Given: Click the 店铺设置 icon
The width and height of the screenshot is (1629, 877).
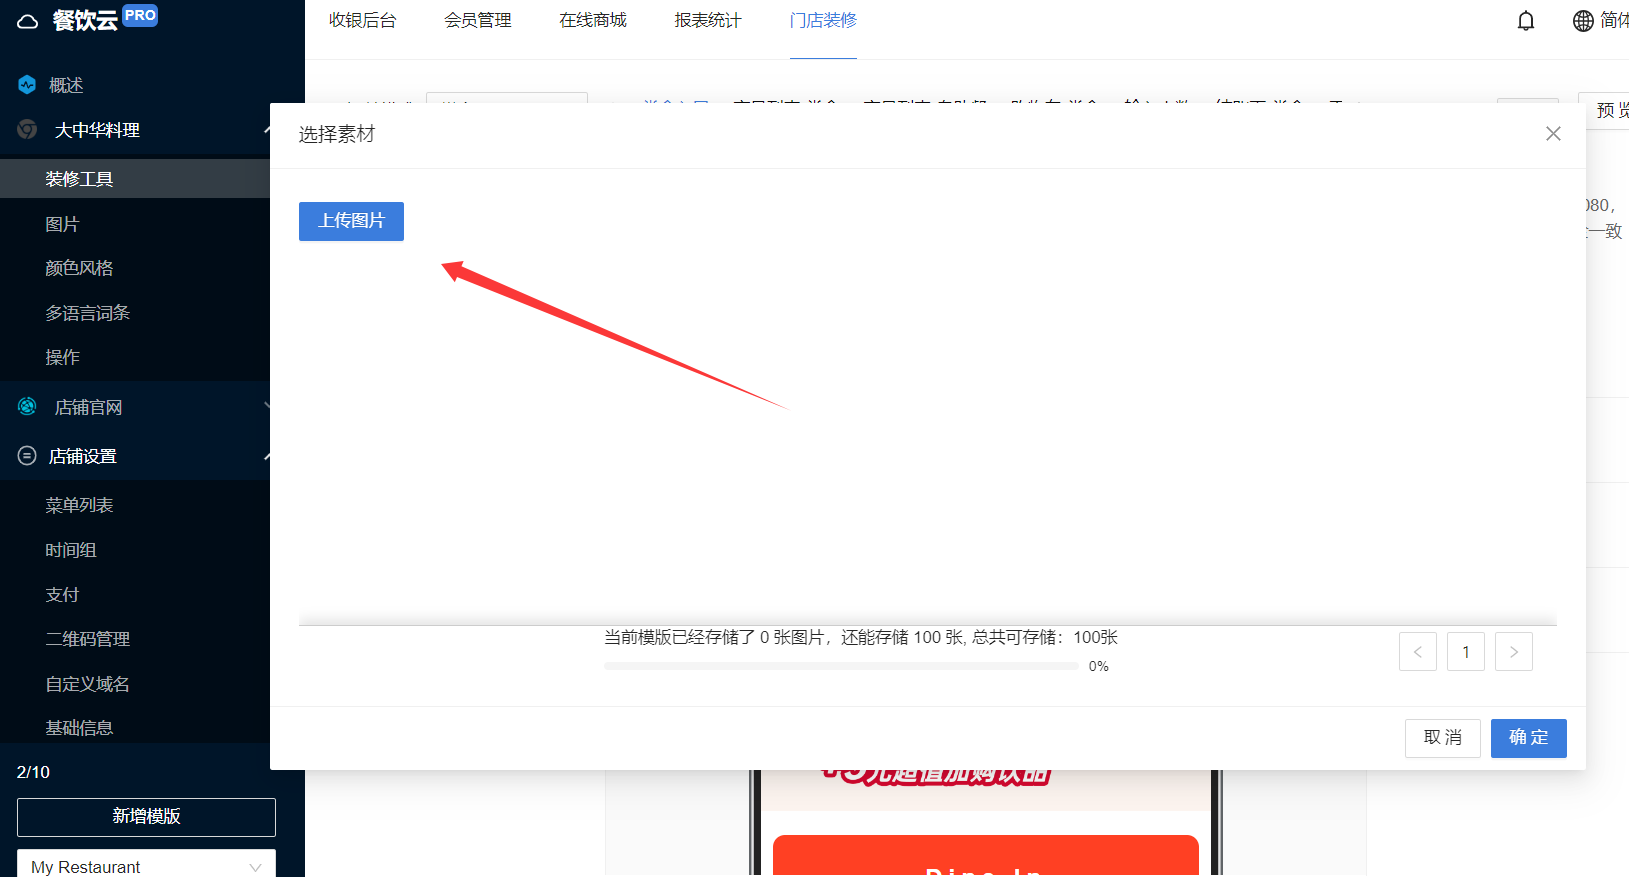Looking at the screenshot, I should click(27, 456).
